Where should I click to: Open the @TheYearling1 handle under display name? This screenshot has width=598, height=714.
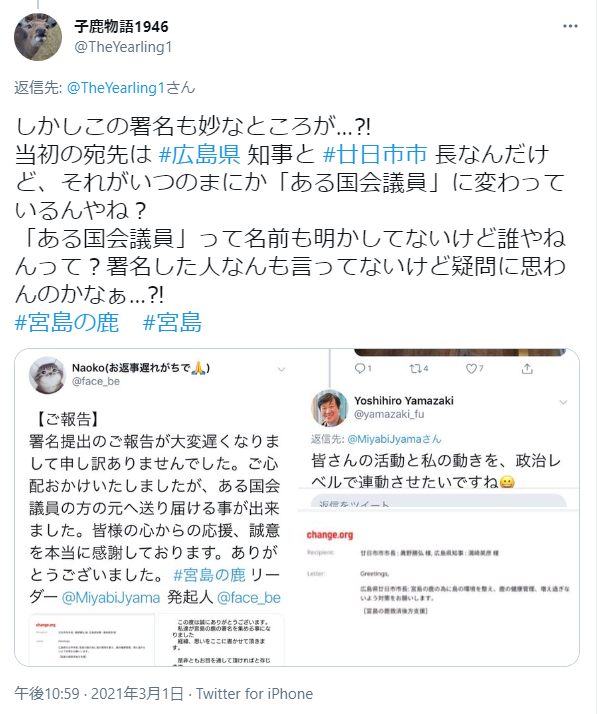click(123, 47)
